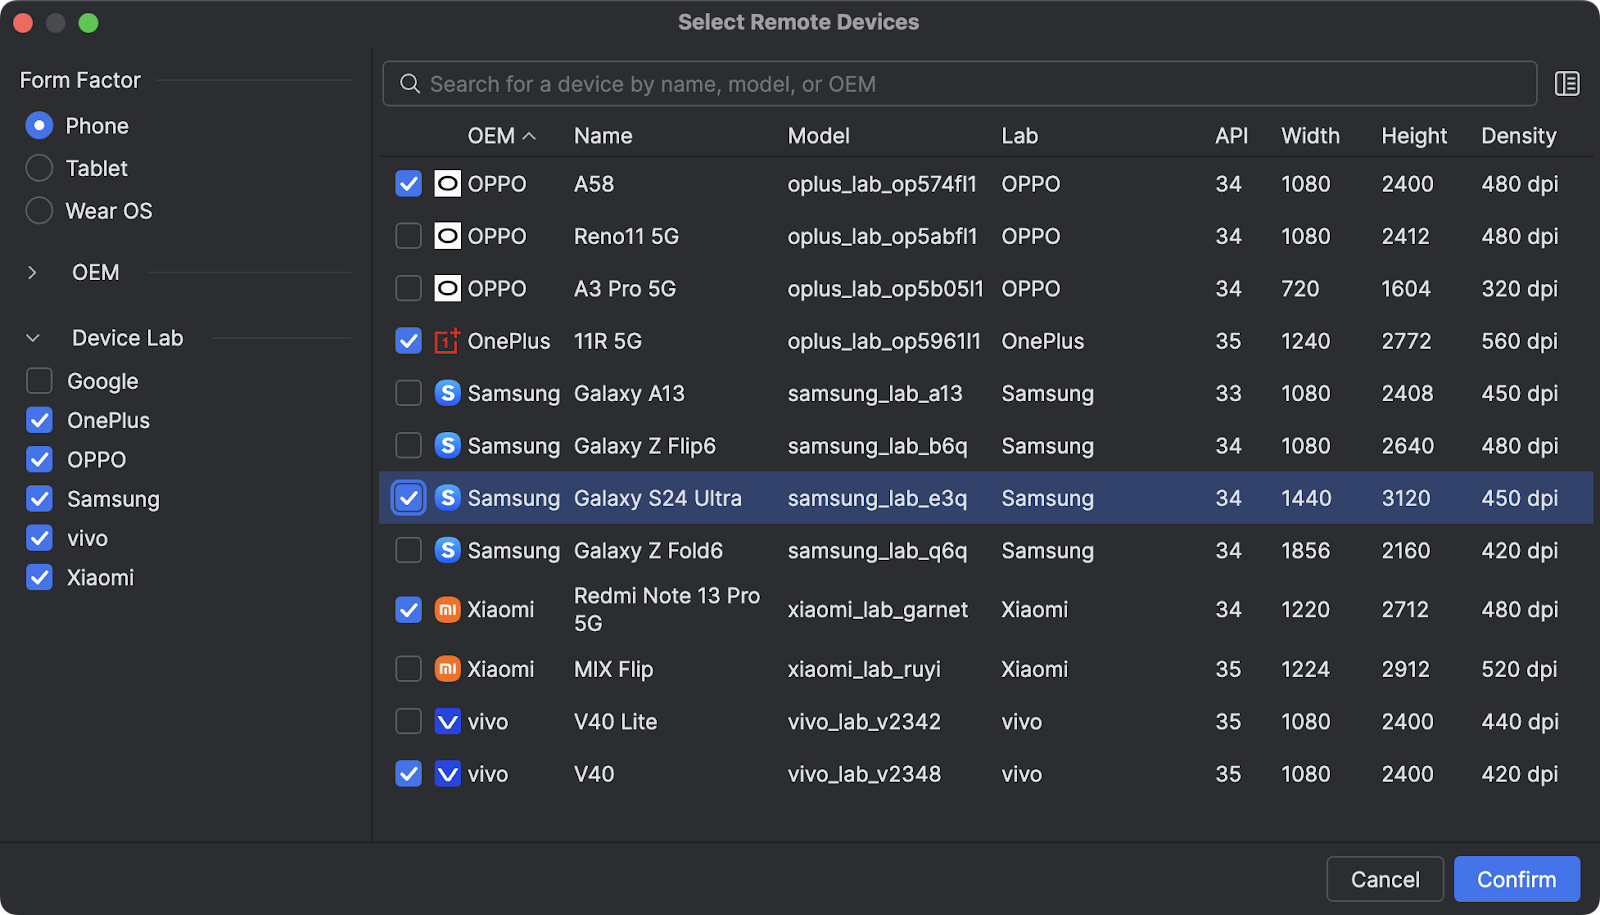The image size is (1600, 915).
Task: Click the Cancel button
Action: point(1385,879)
